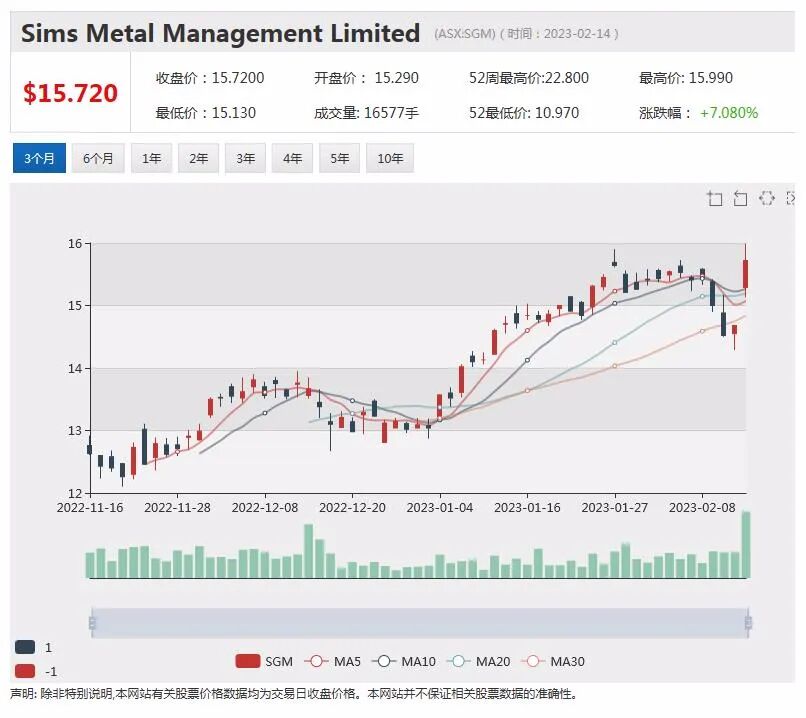Activate the area zoom tool icon
The width and height of the screenshot is (806, 718).
tap(715, 198)
